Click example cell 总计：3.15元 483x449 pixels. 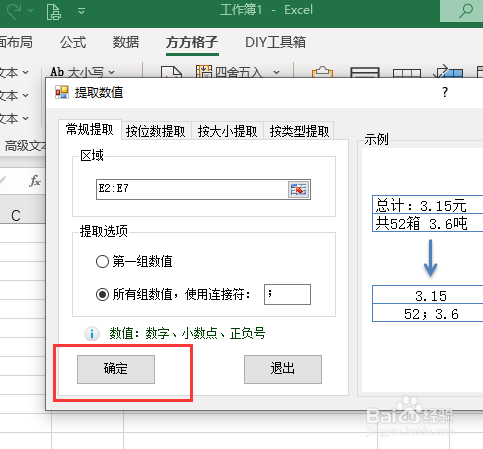coord(428,205)
